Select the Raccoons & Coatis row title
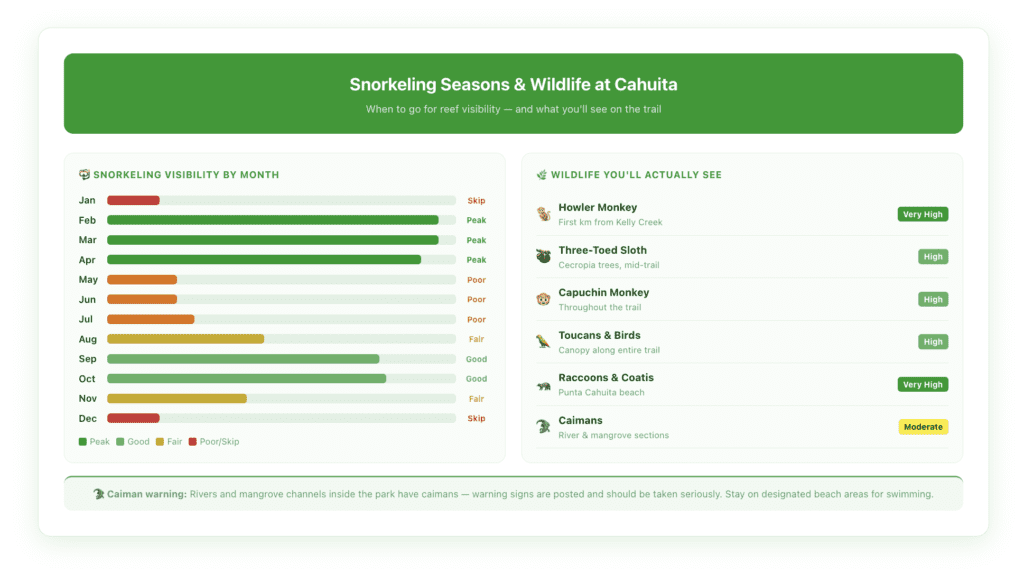Image resolution: width=1024 pixels, height=573 pixels. pyautogui.click(x=606, y=378)
